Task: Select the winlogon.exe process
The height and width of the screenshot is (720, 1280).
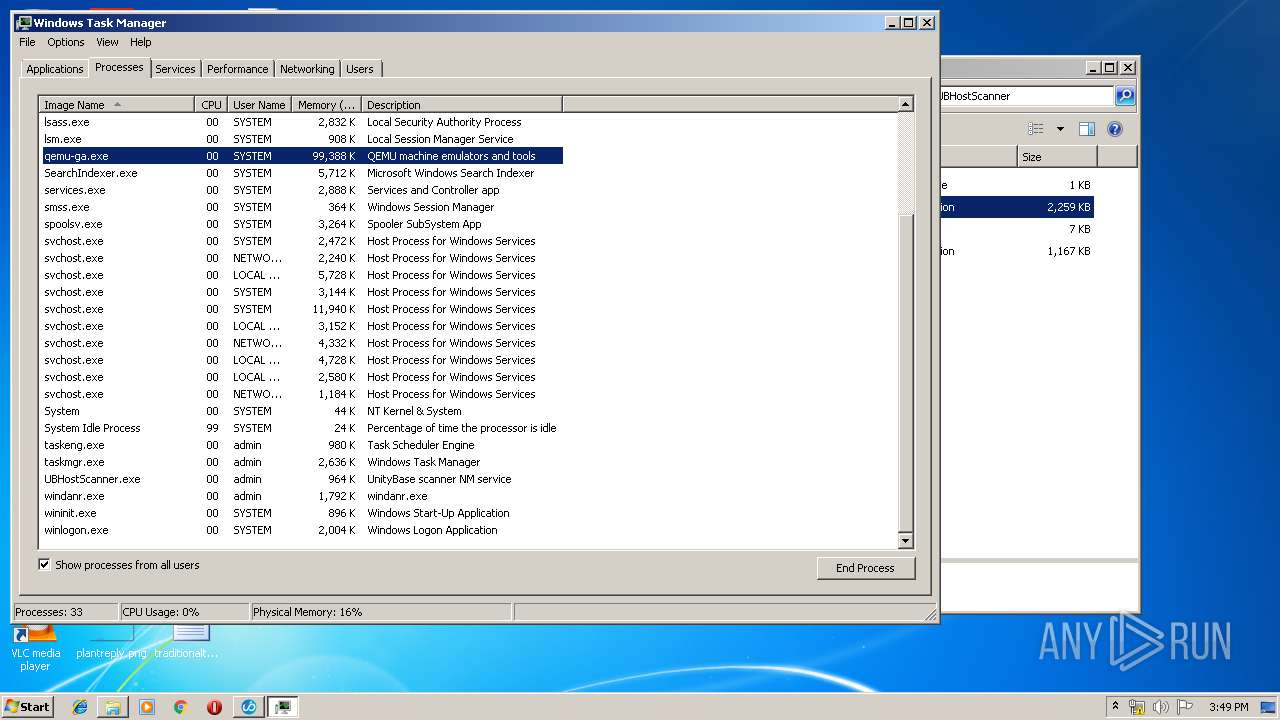Action: 301,530
